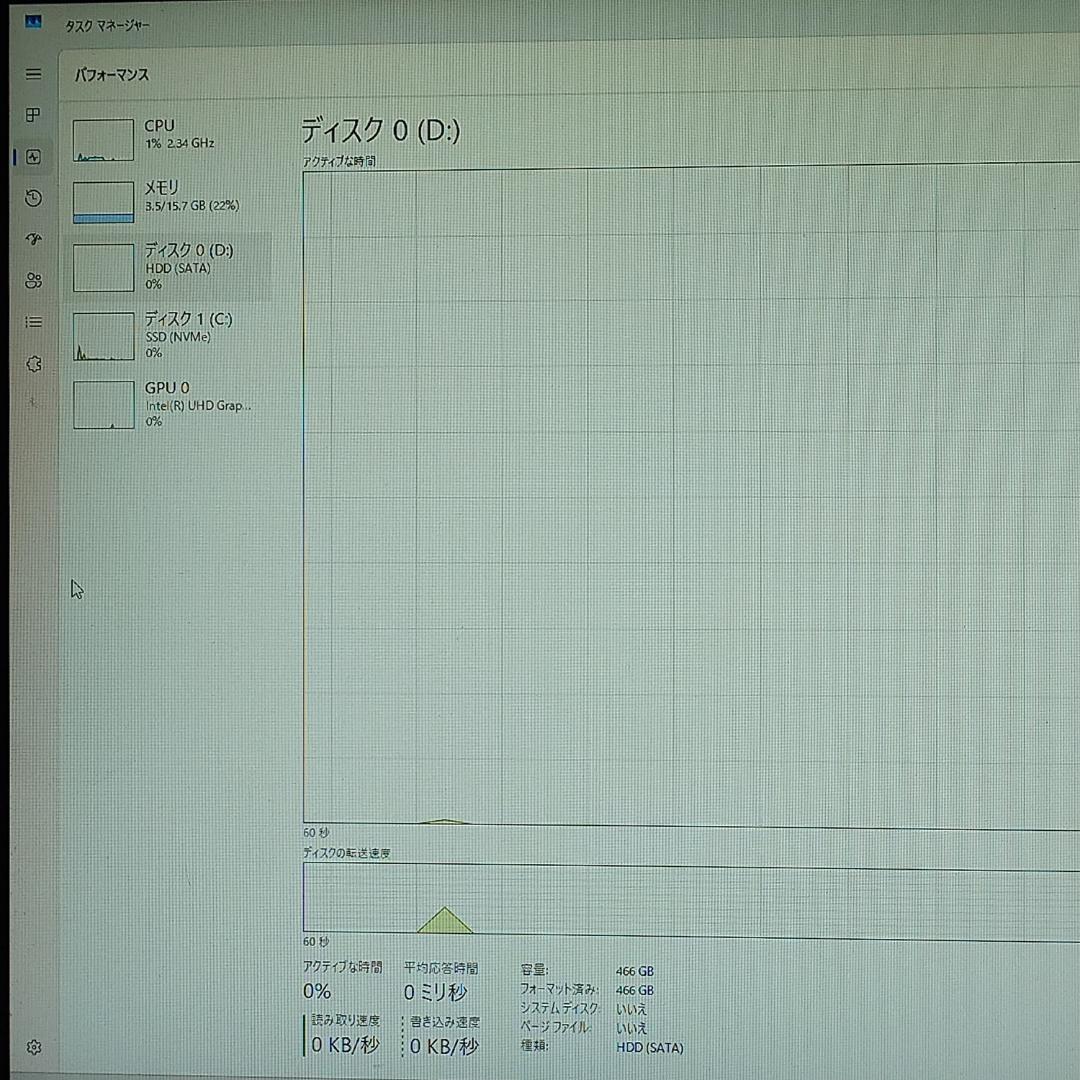Click the アクティブな時間 graph area
The width and height of the screenshot is (1080, 1080).
692,496
